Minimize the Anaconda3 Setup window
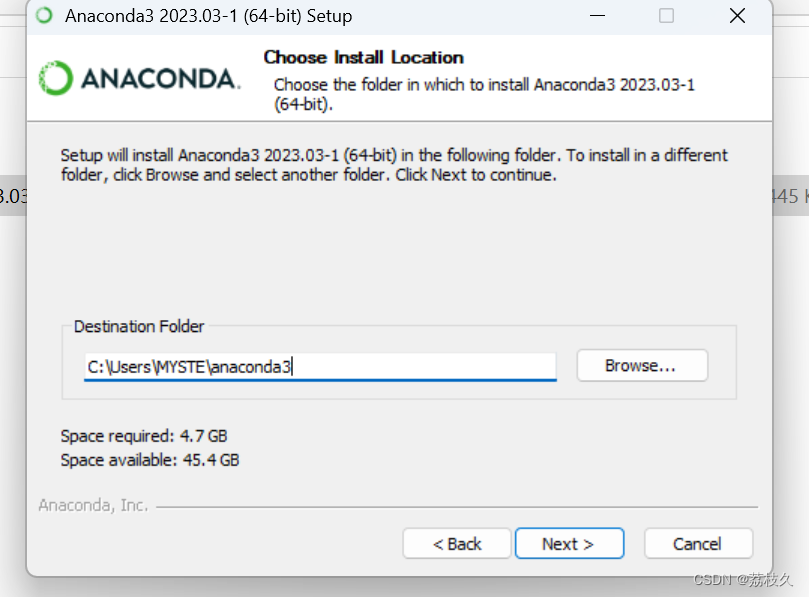Screen dimensions: 809x597 click(x=597, y=16)
